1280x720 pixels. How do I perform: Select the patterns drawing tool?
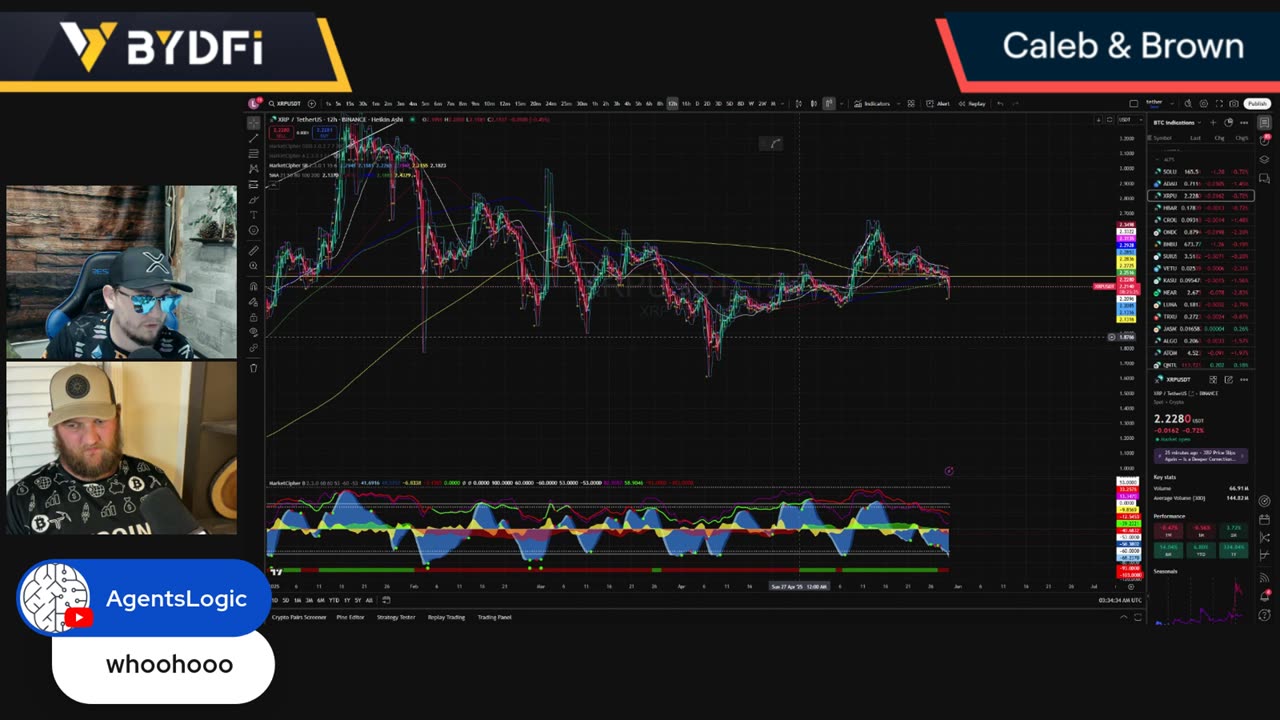253,169
